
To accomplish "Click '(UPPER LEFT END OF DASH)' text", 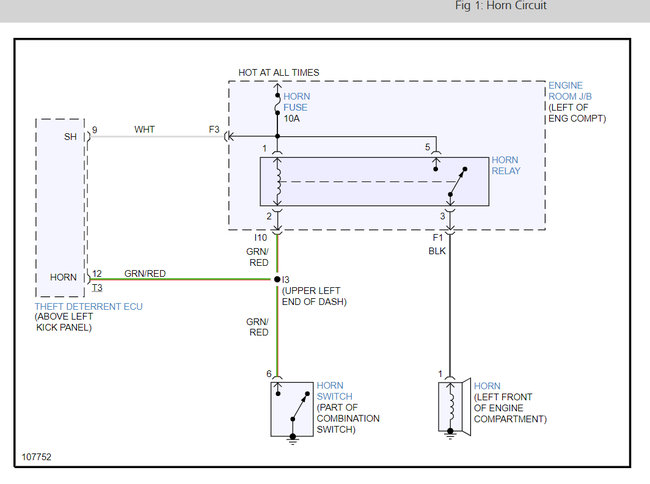I will point(314,296).
